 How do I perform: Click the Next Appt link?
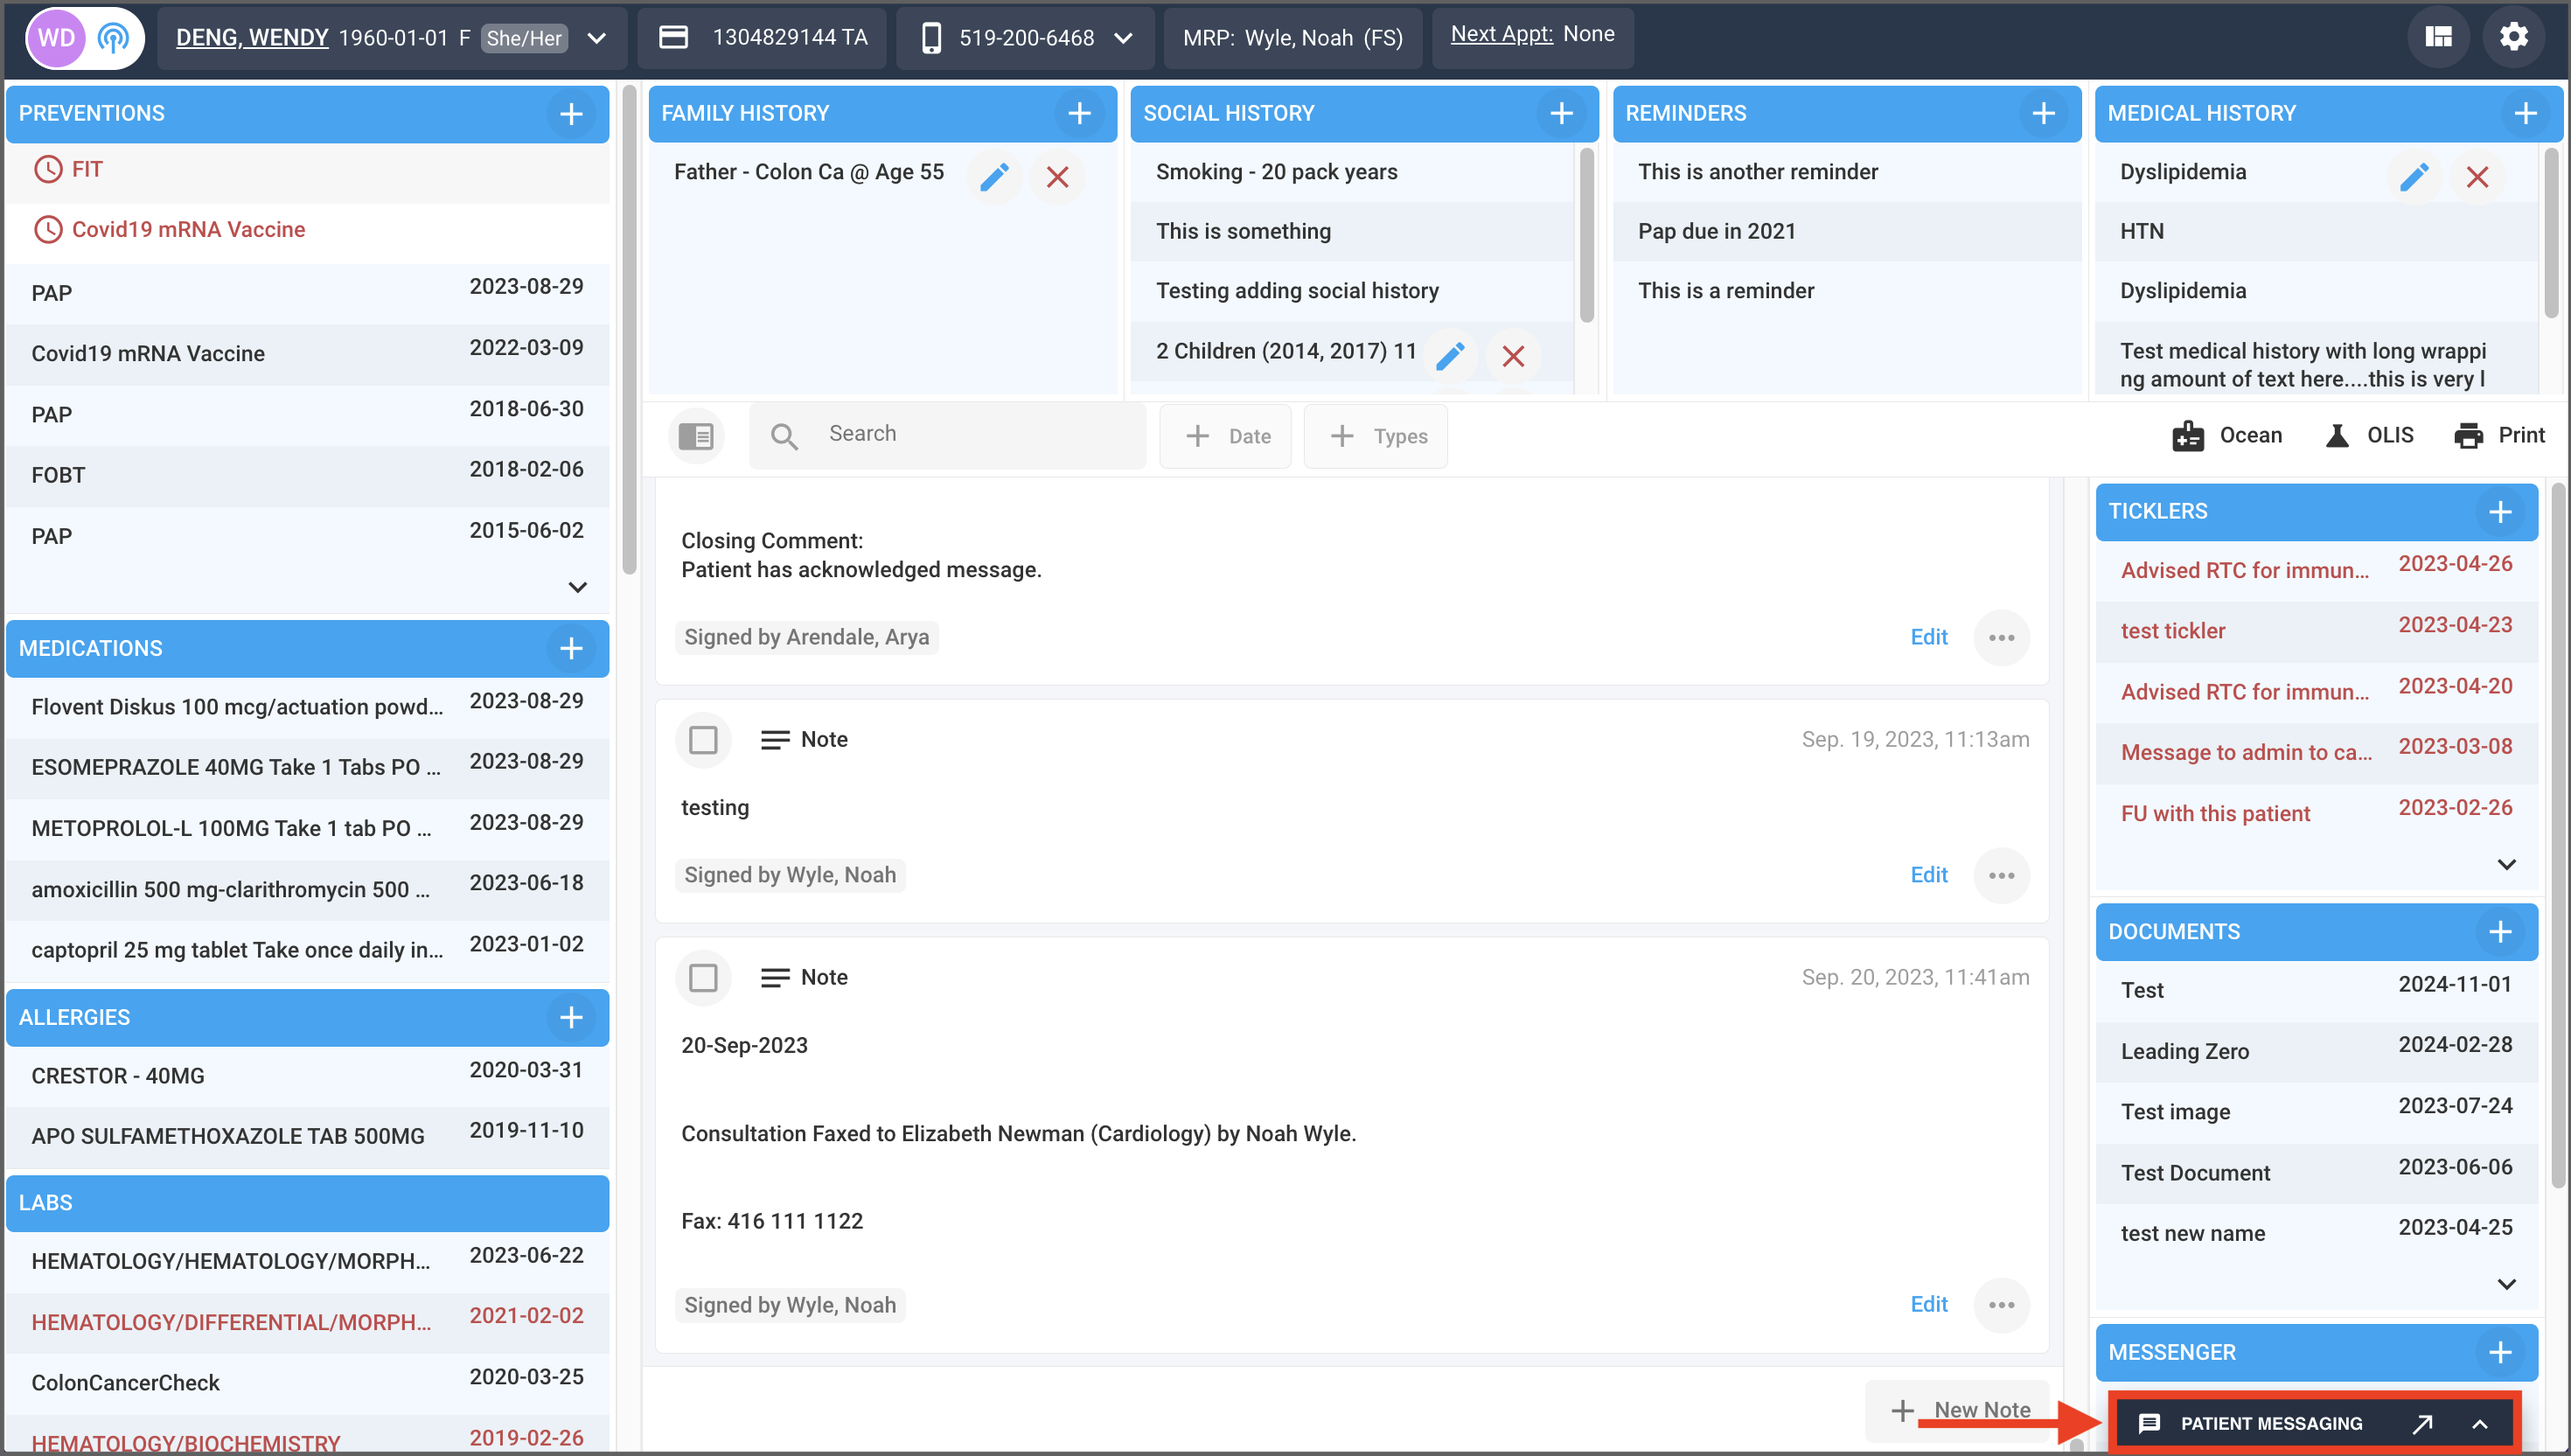click(1501, 34)
